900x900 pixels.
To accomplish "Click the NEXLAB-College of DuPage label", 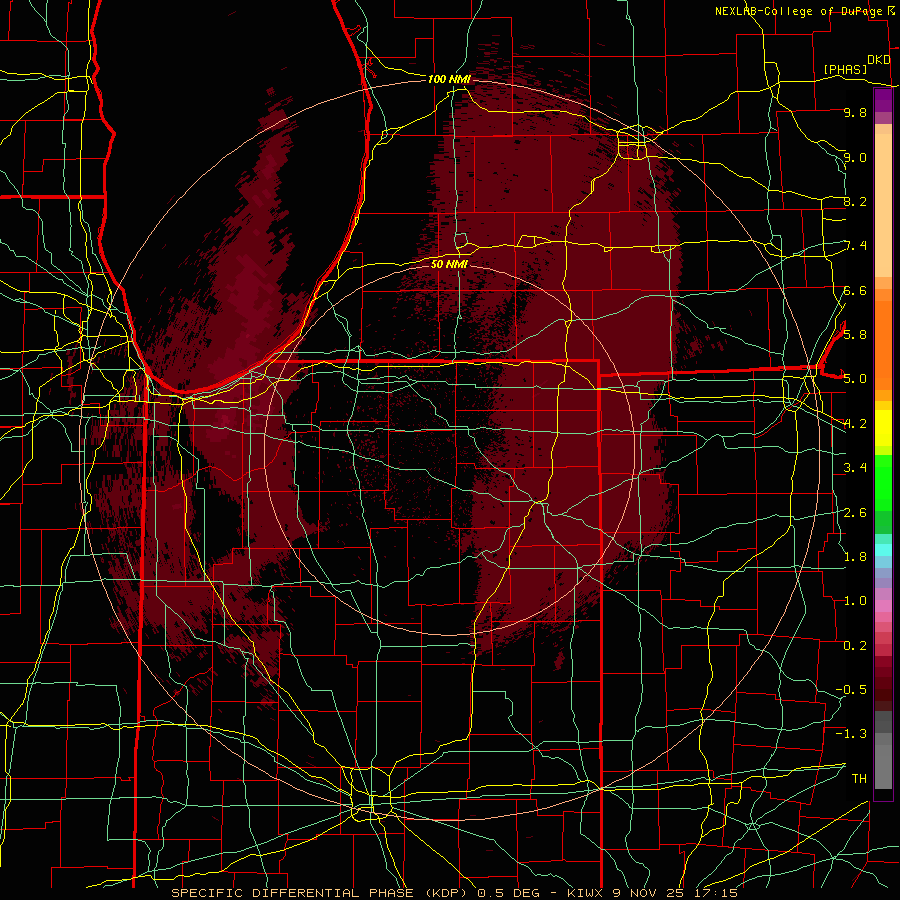I will click(799, 11).
